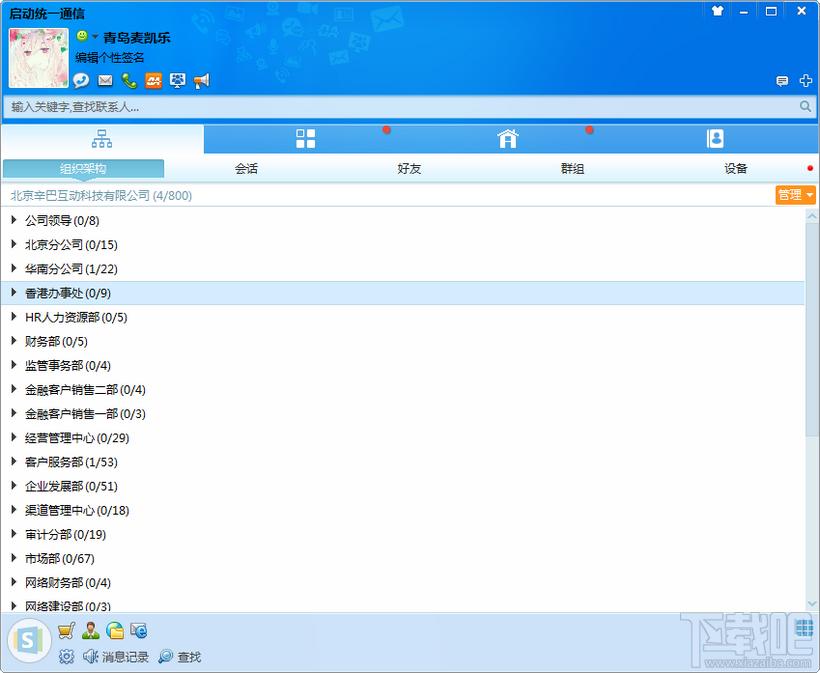Screen dimensions: 820x673
Task: Select the house tab icon
Action: coord(508,139)
